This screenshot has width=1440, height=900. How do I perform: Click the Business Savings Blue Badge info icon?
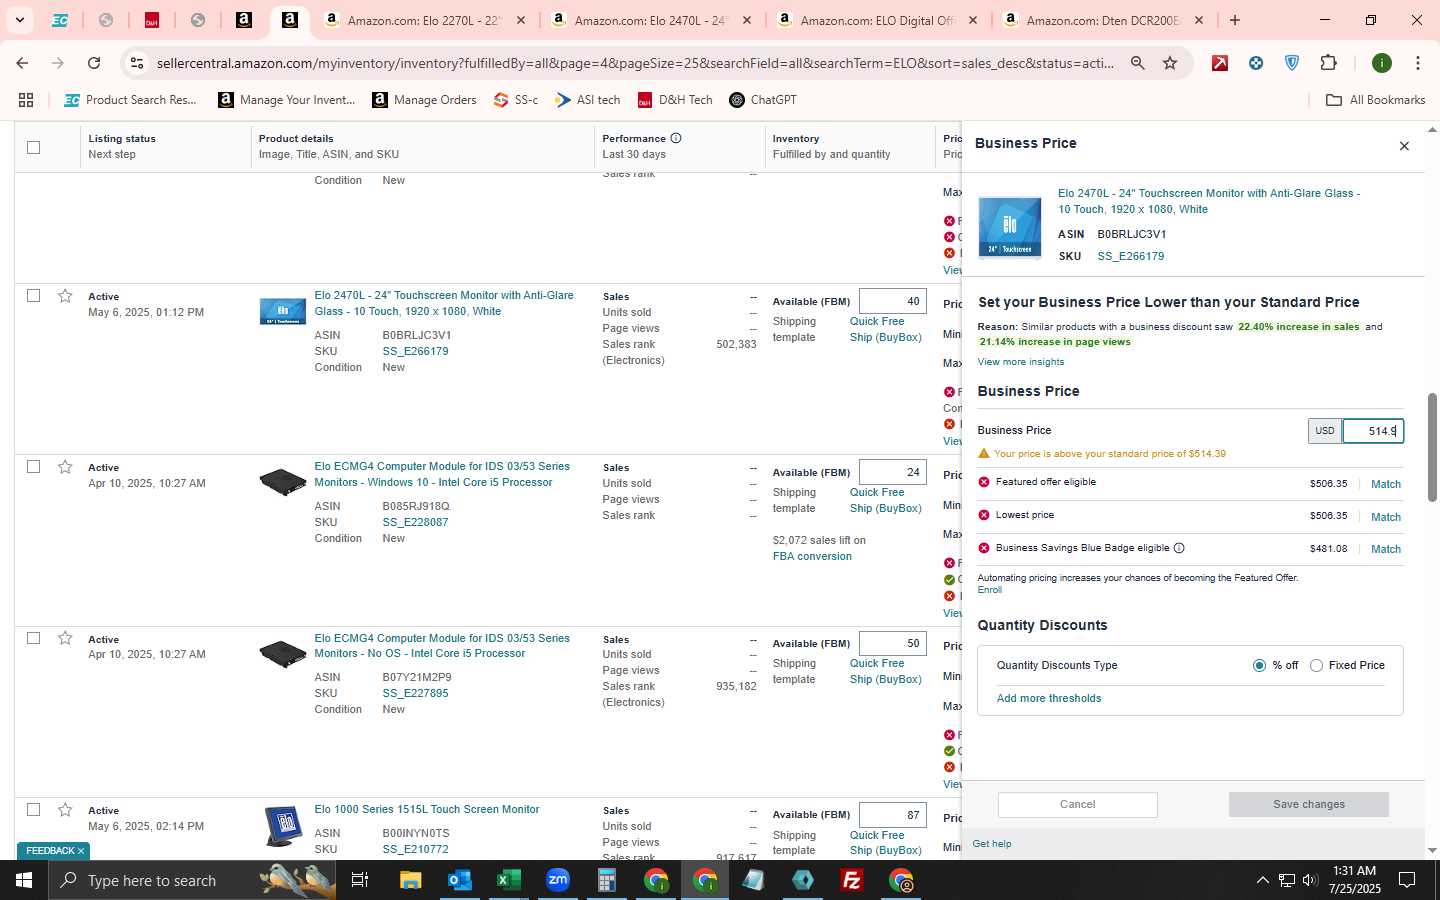click(x=1179, y=548)
